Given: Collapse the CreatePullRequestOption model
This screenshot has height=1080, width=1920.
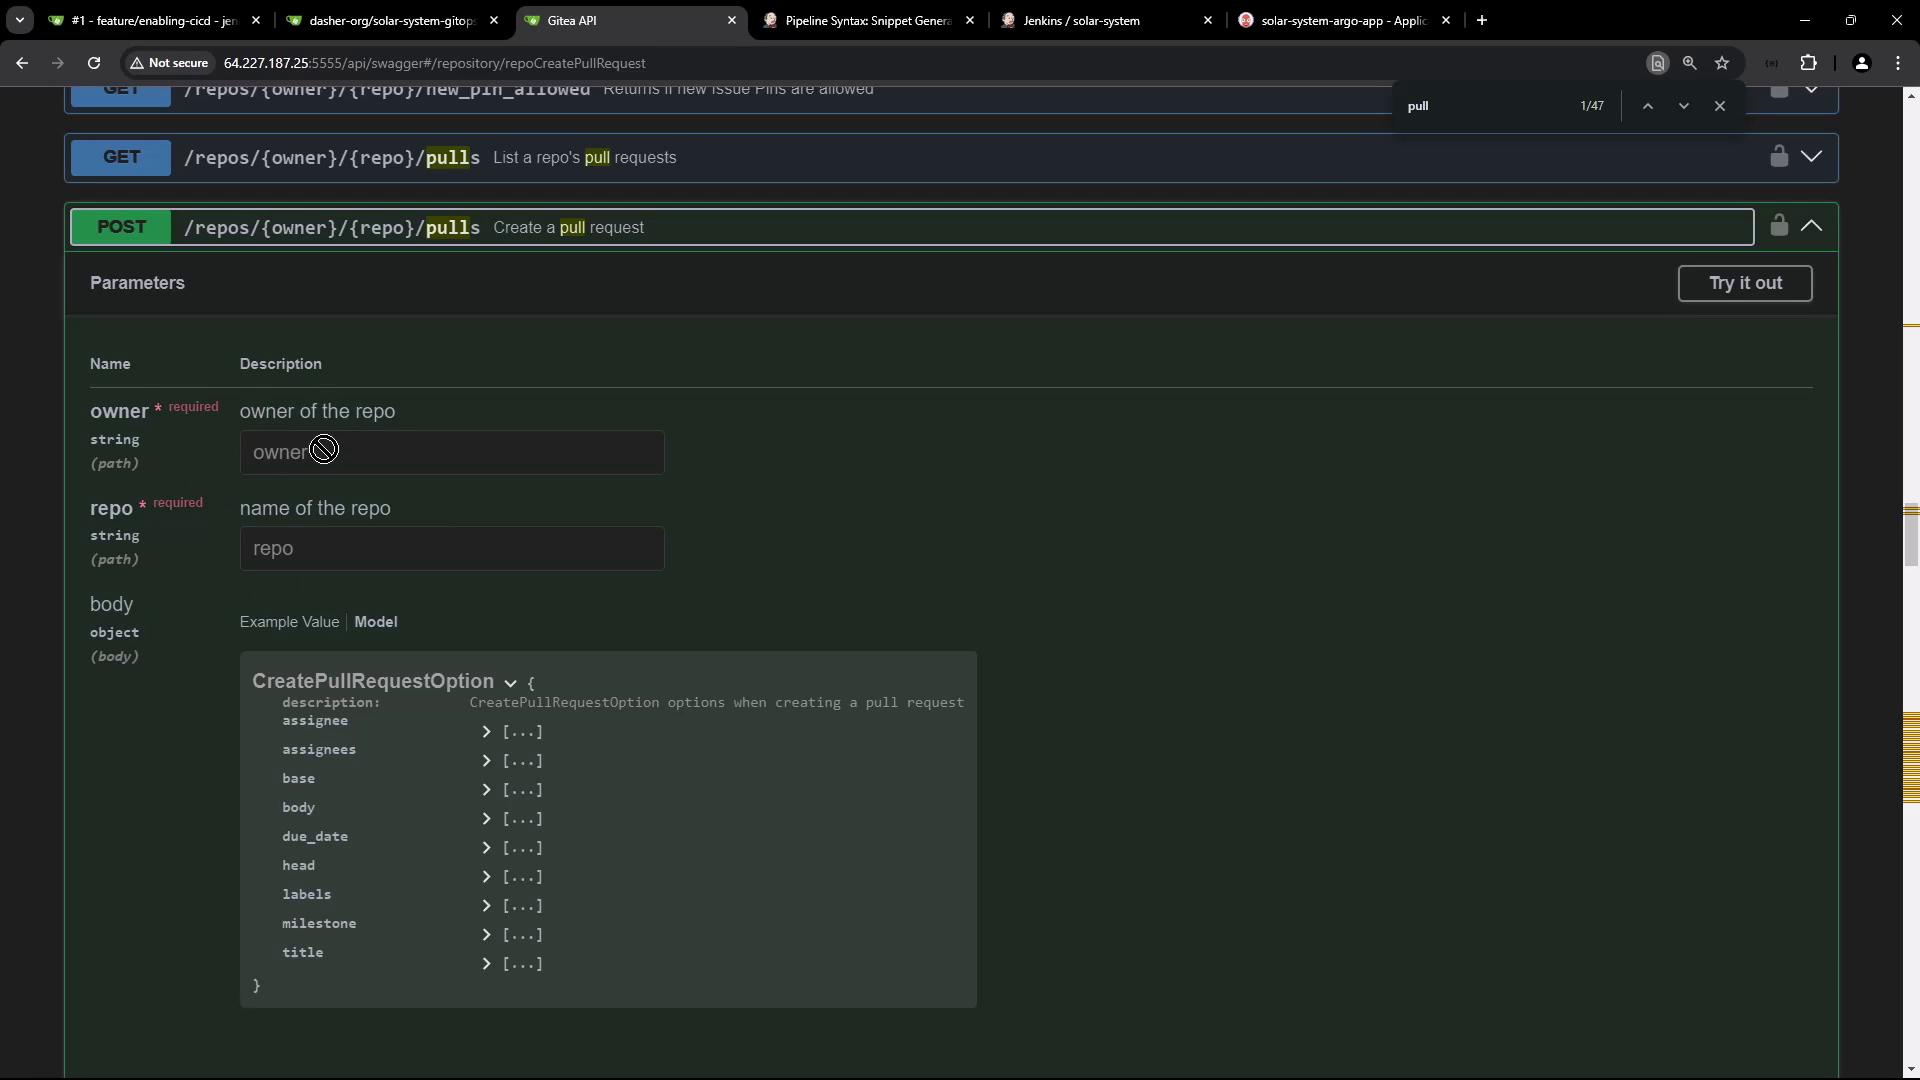Looking at the screenshot, I should [510, 683].
